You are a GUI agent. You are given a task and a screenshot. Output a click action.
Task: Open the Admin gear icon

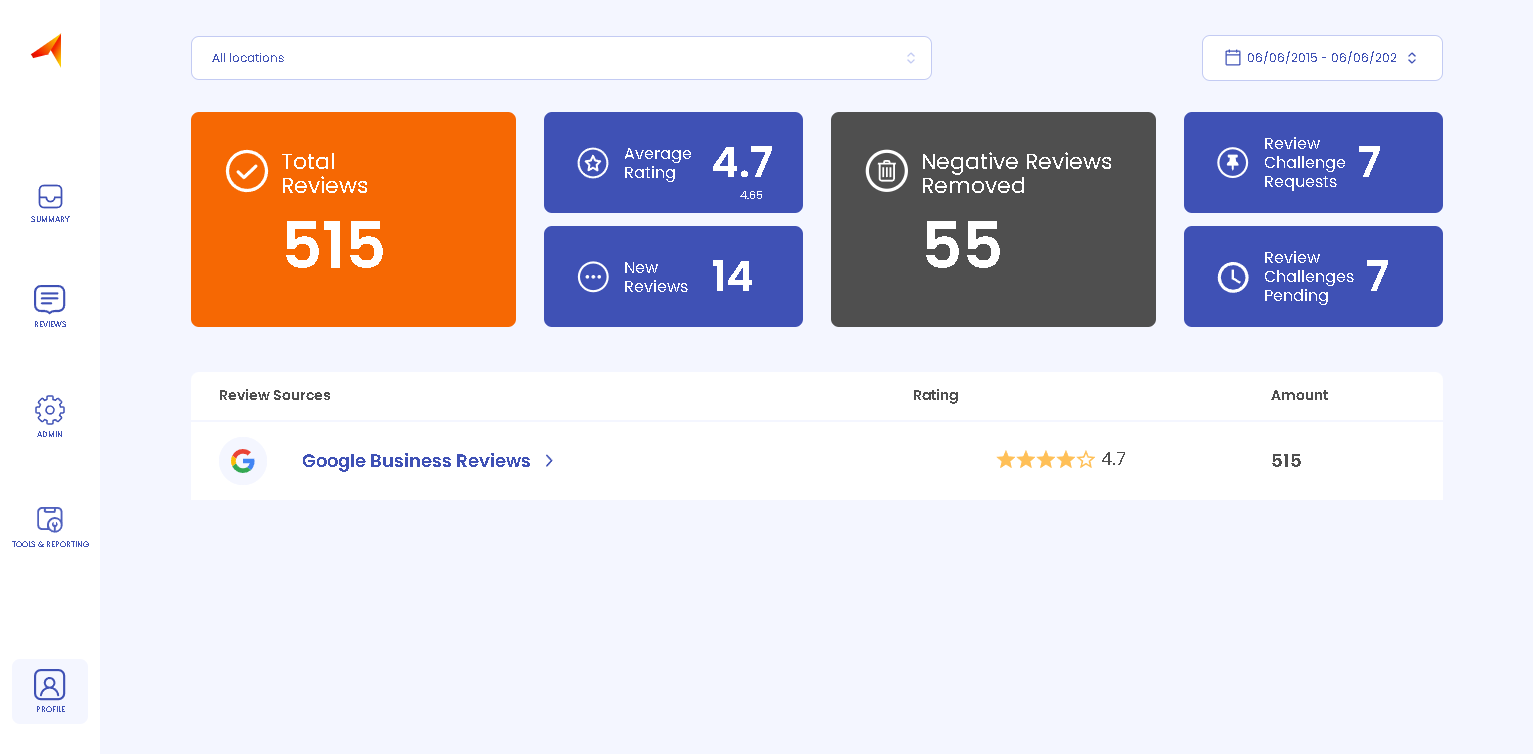point(50,410)
